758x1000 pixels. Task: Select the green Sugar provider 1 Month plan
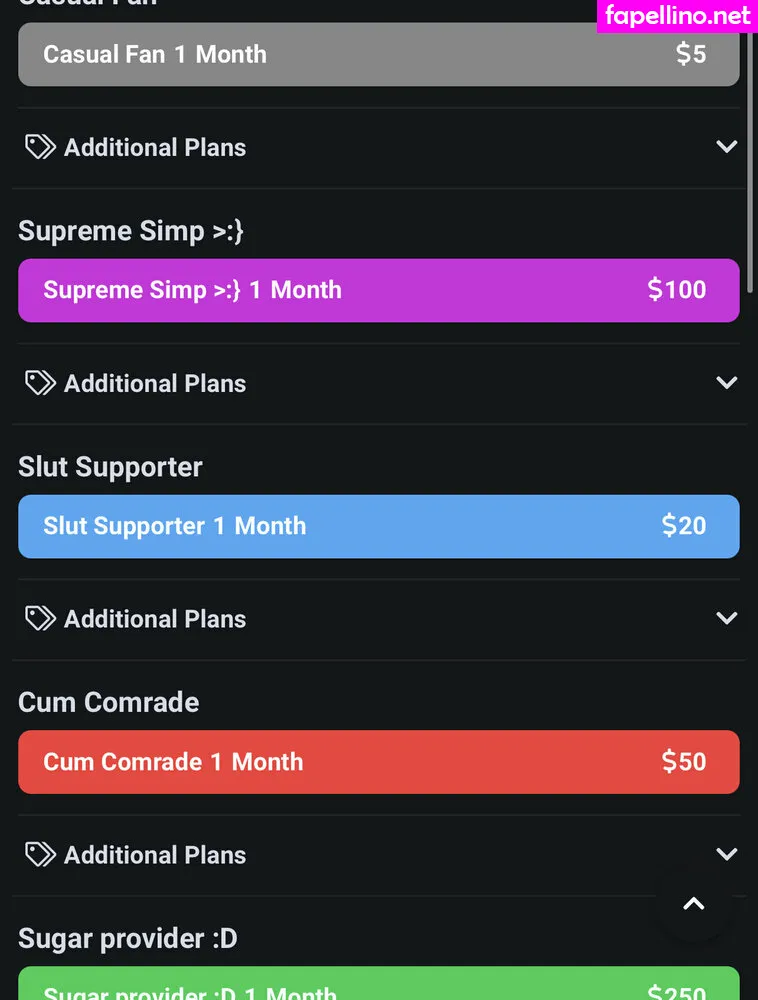[x=378, y=986]
